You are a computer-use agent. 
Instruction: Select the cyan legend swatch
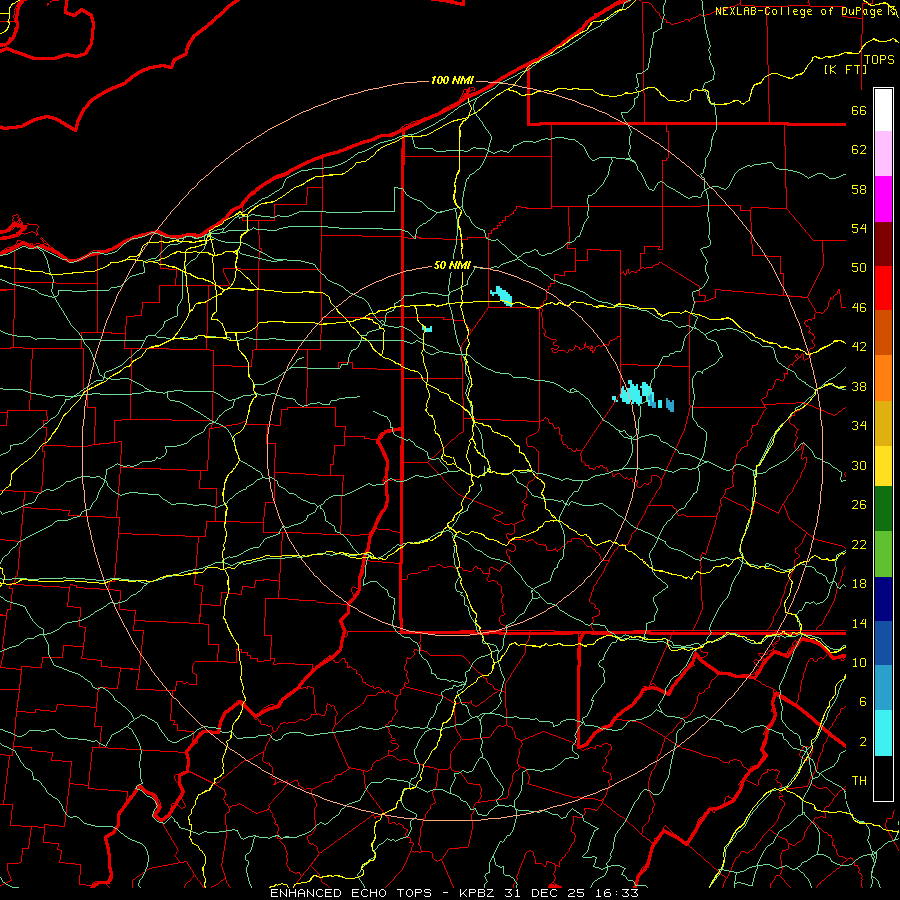click(x=883, y=734)
